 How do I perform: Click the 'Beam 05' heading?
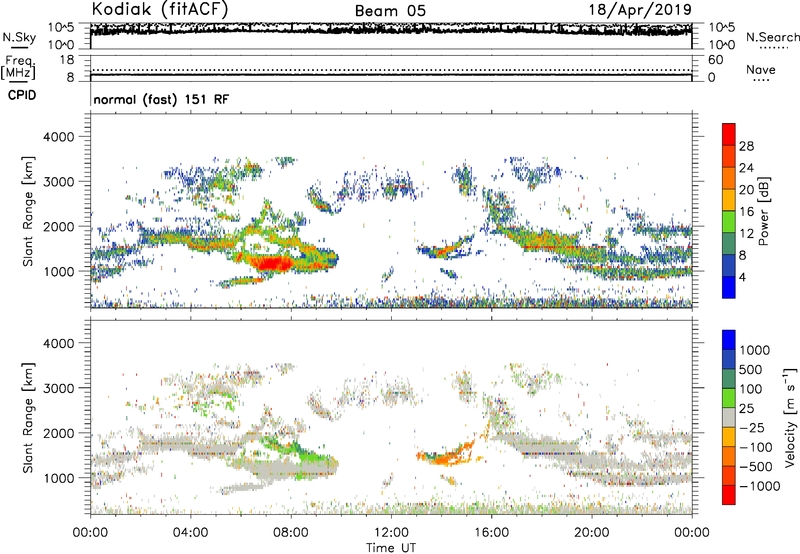click(x=390, y=11)
